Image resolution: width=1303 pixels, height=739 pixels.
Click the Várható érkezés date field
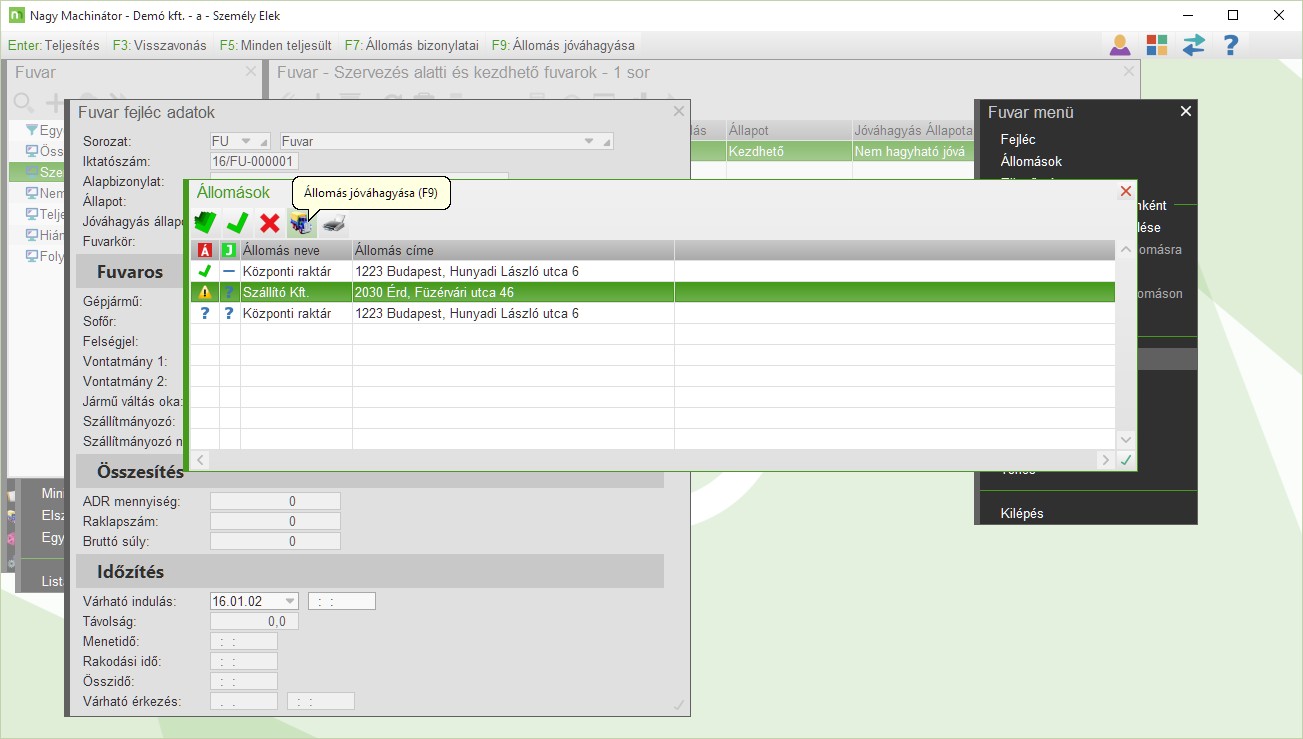pyautogui.click(x=244, y=701)
